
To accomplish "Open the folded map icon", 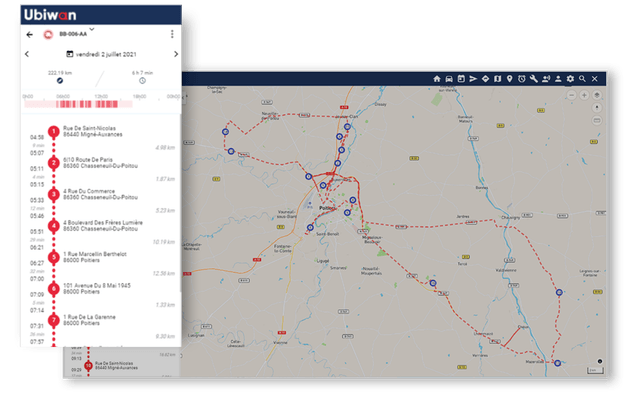I will click(497, 79).
